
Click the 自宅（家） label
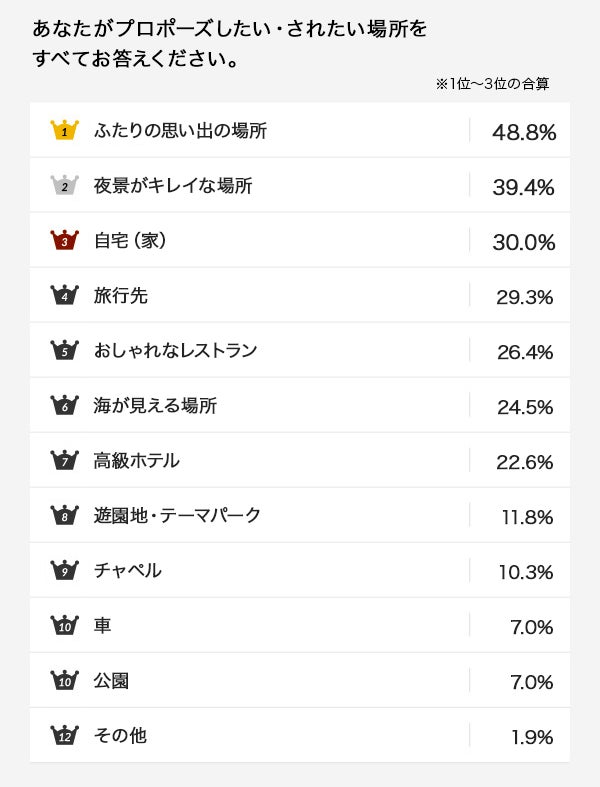(129, 240)
